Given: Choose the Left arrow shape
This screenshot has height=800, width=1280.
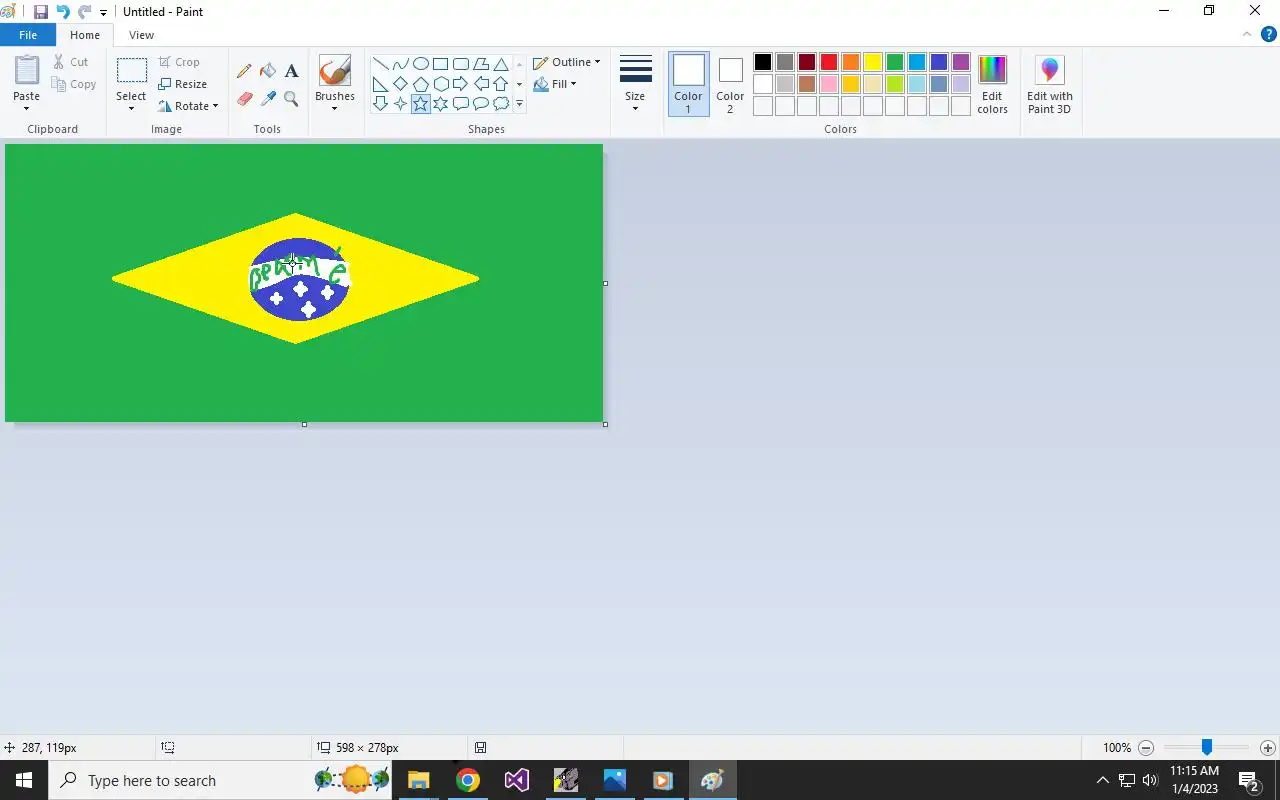Looking at the screenshot, I should 481,84.
